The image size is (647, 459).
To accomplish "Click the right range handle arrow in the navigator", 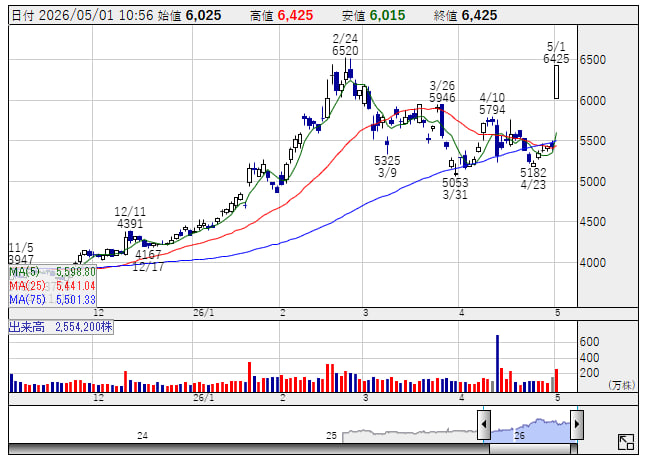I will (x=576, y=425).
